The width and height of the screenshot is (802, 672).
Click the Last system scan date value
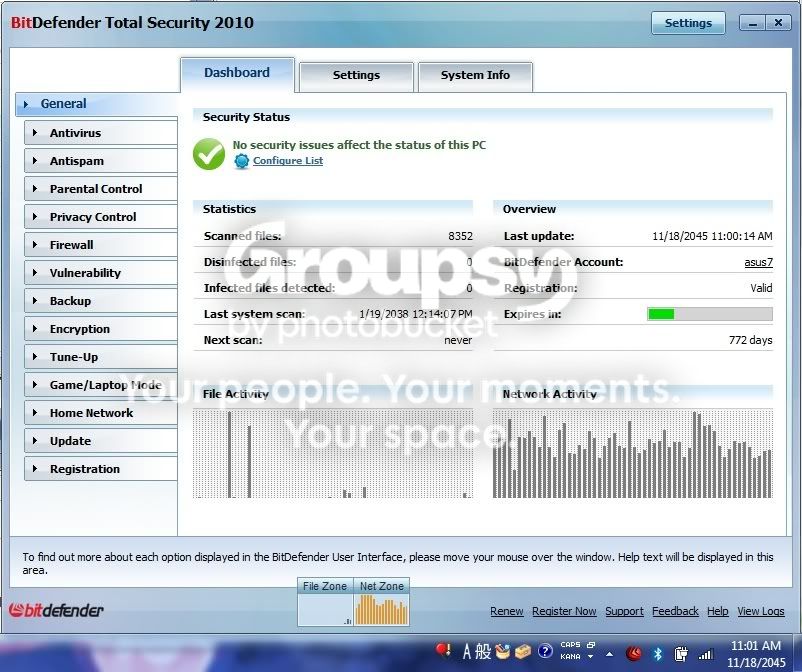coord(416,314)
